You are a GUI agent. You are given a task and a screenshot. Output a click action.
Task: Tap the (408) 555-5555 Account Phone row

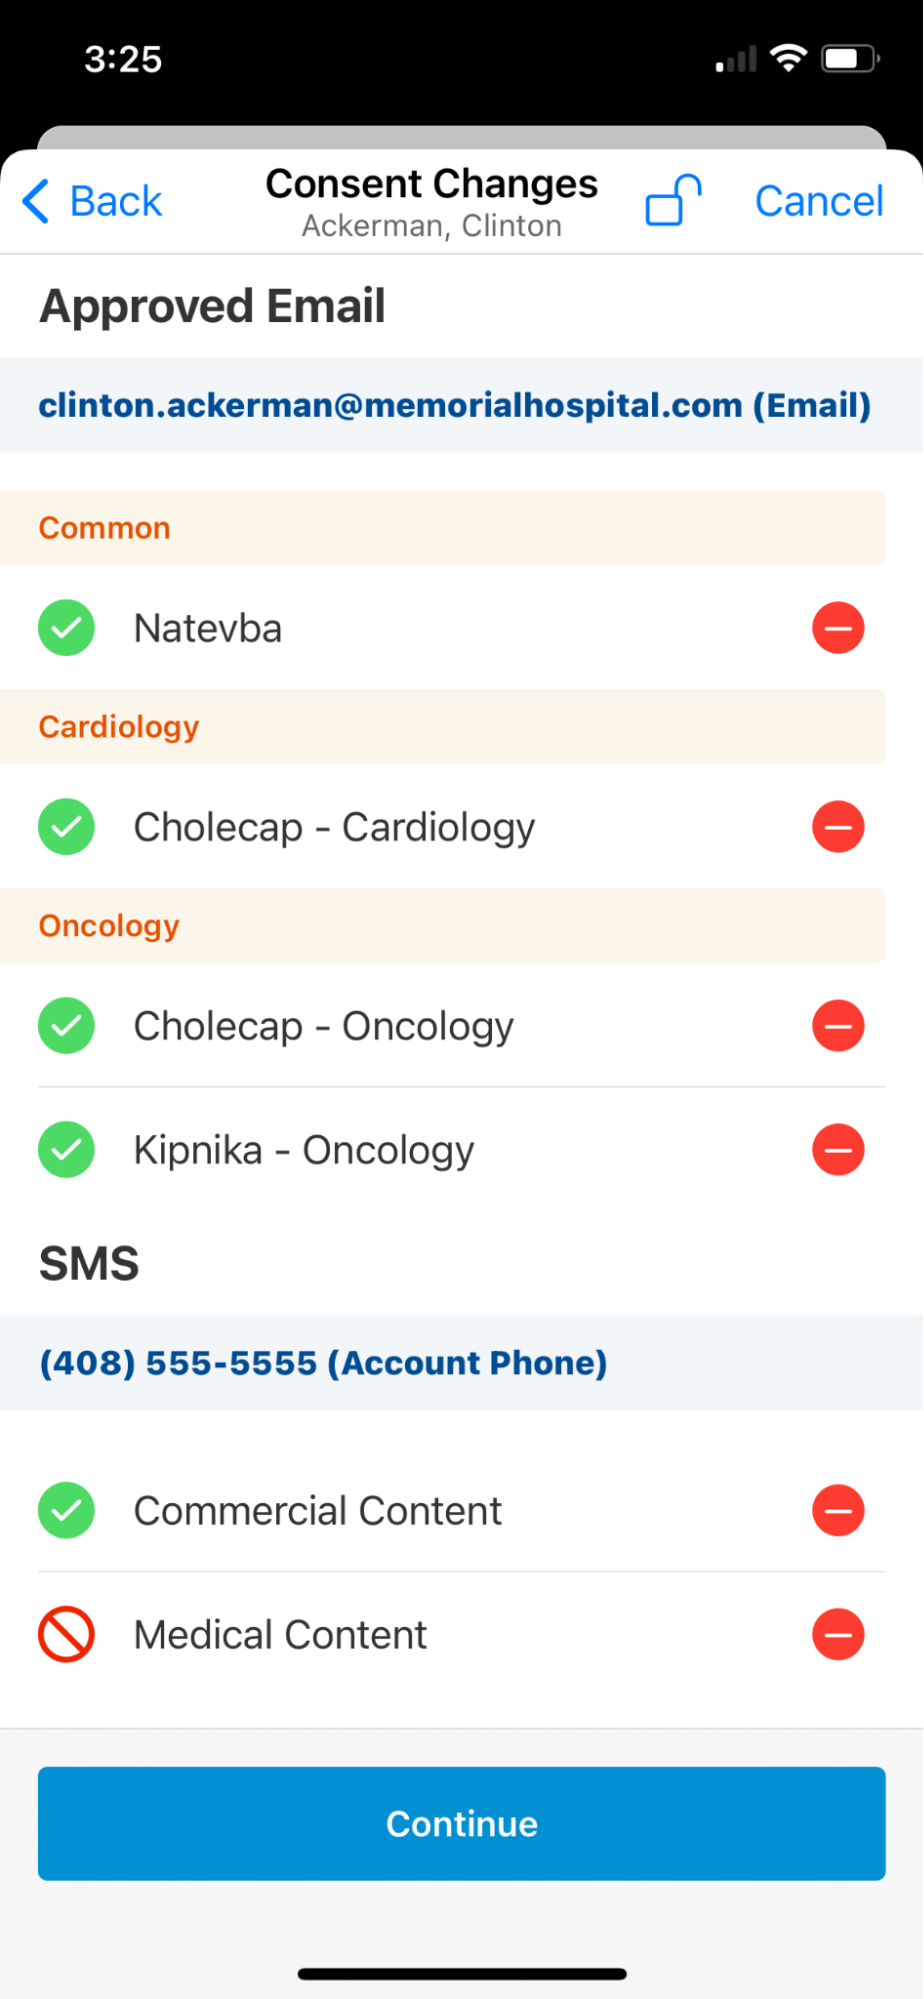[323, 1362]
